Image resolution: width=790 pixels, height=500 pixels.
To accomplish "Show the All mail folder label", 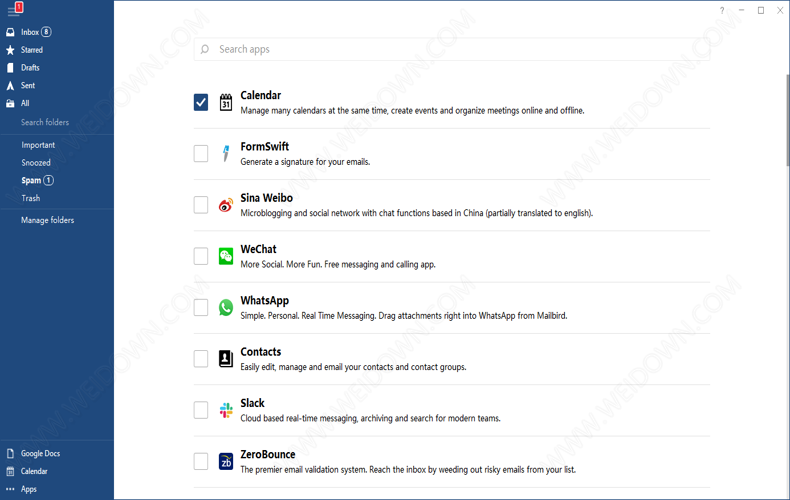I will [25, 103].
